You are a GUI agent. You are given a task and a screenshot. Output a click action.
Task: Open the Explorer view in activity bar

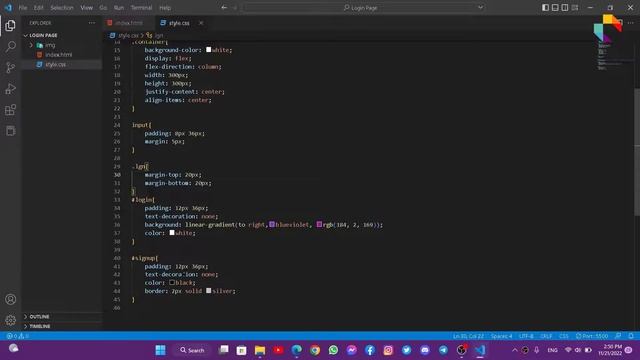11,26
